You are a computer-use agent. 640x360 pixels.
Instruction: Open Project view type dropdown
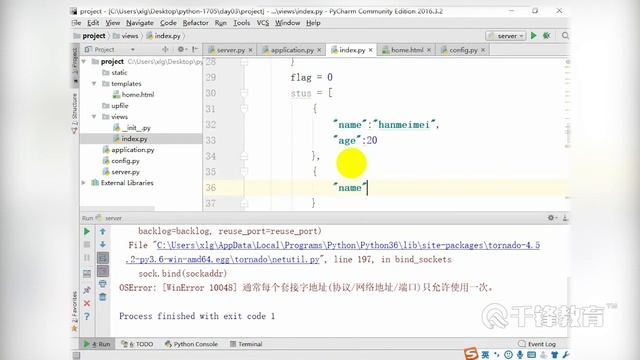click(x=132, y=49)
